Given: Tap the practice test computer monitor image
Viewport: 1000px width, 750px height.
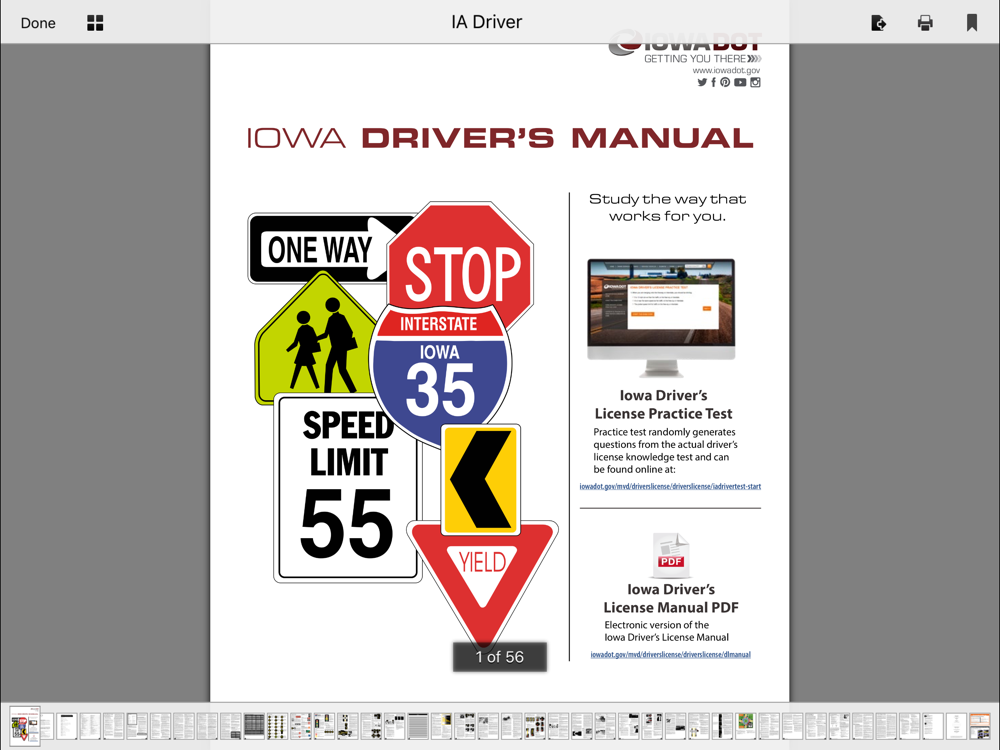Looking at the screenshot, I should [x=661, y=317].
